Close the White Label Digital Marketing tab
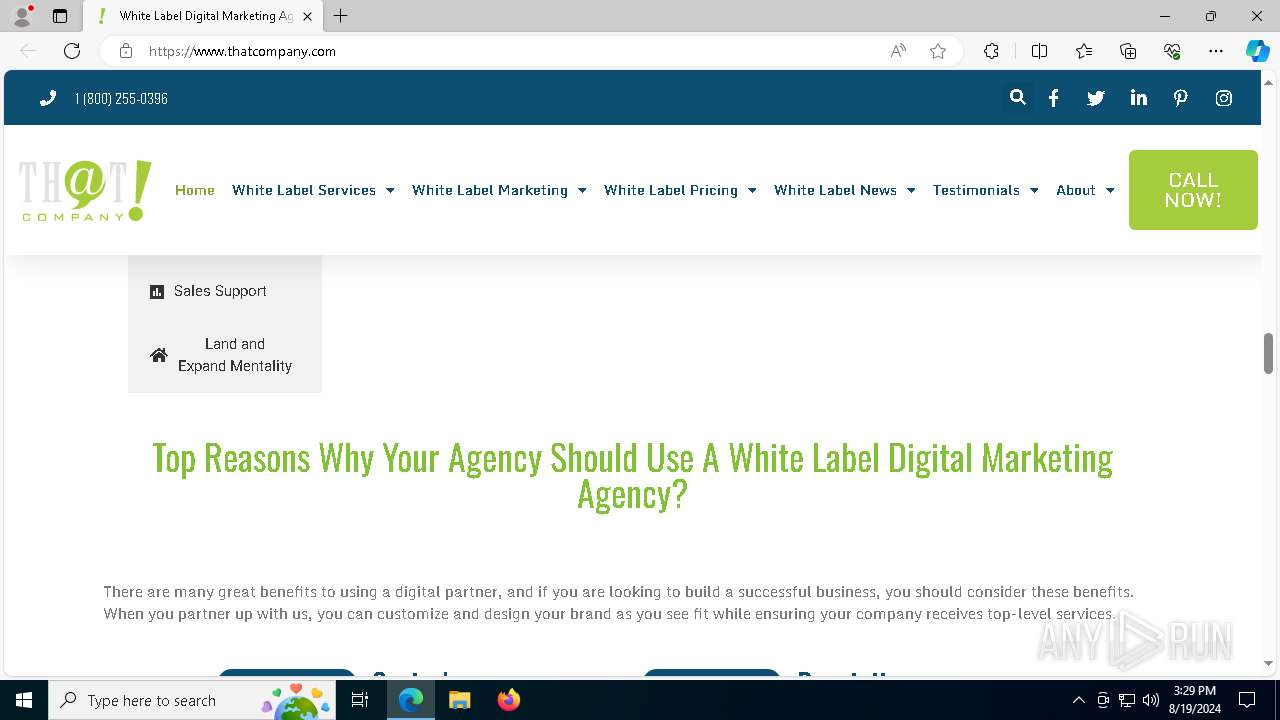This screenshot has width=1280, height=720. pos(307,16)
